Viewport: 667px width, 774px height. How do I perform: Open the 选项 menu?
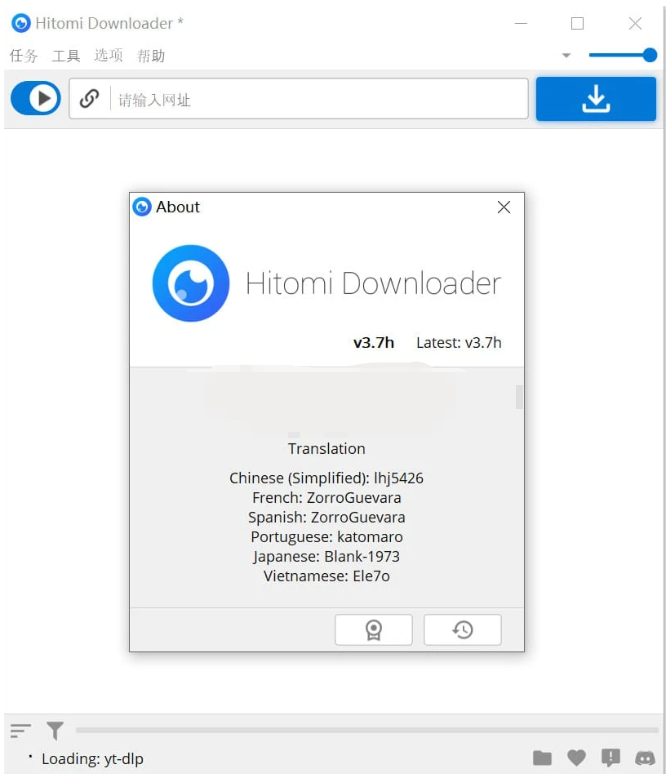tap(108, 55)
